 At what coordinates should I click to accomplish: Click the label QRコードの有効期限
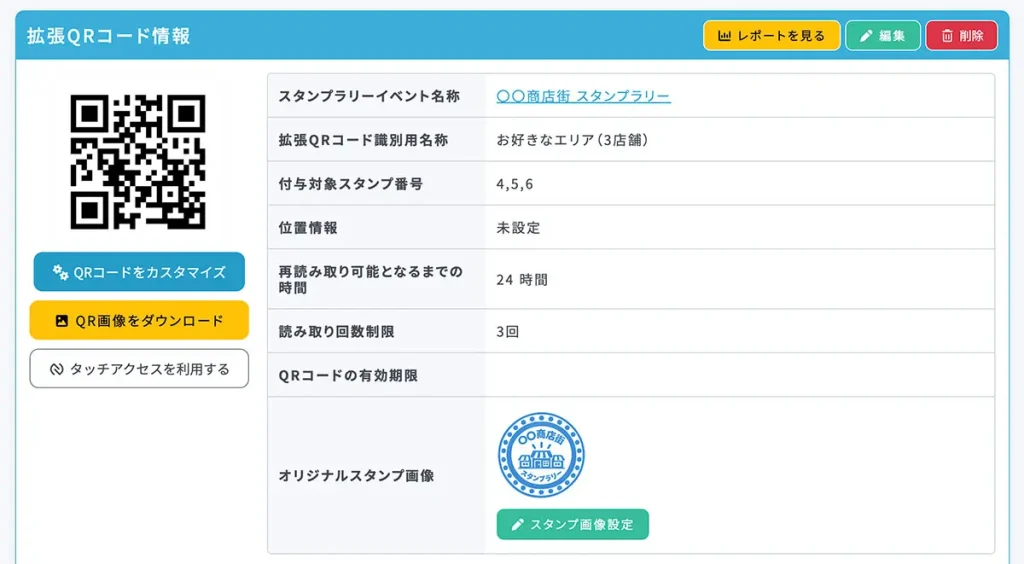tap(348, 375)
